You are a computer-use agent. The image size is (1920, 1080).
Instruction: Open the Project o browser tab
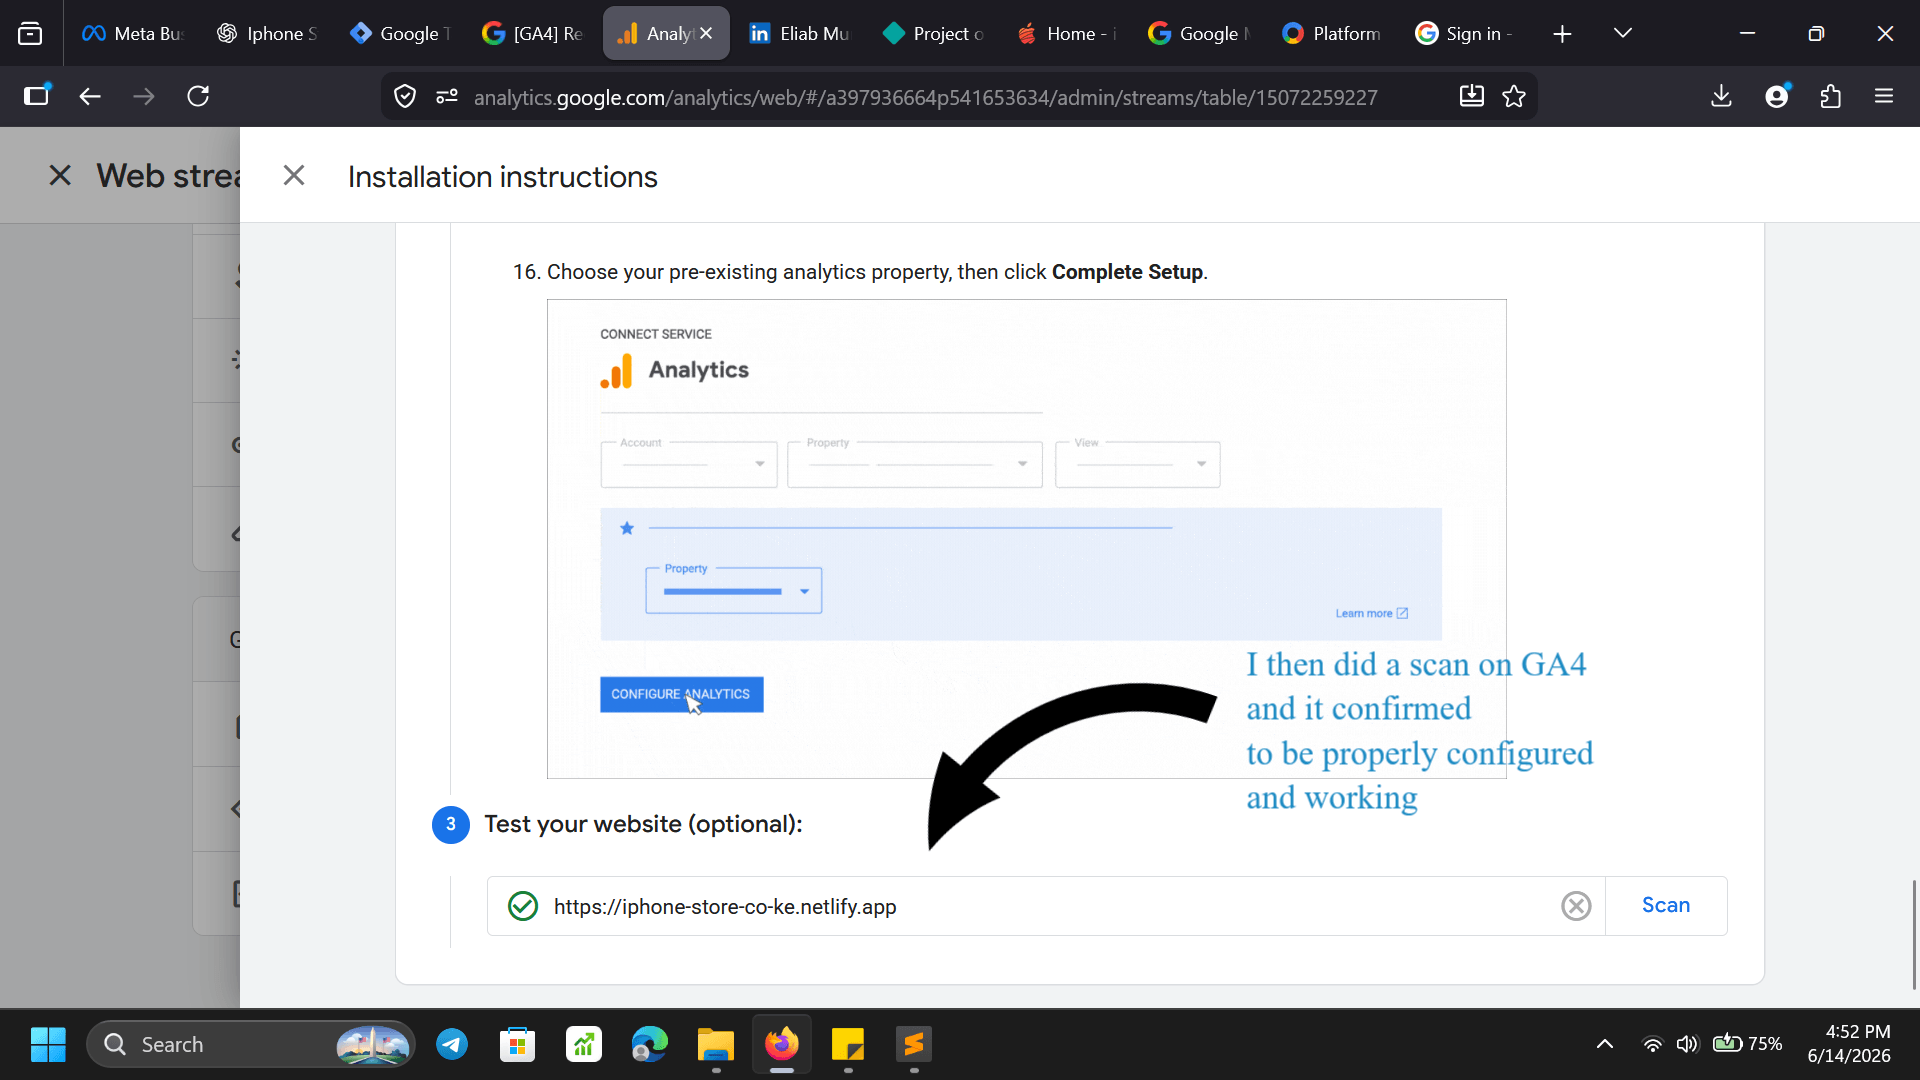(933, 33)
